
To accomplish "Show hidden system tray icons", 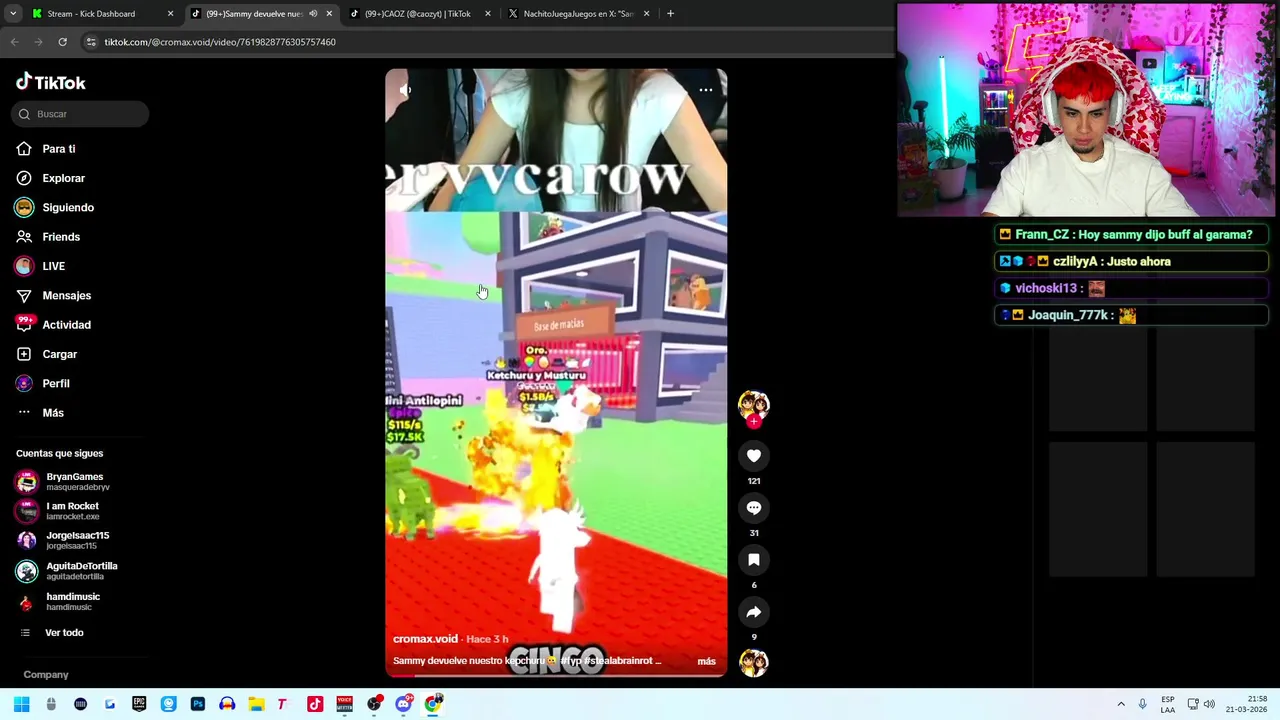I will click(x=1121, y=704).
